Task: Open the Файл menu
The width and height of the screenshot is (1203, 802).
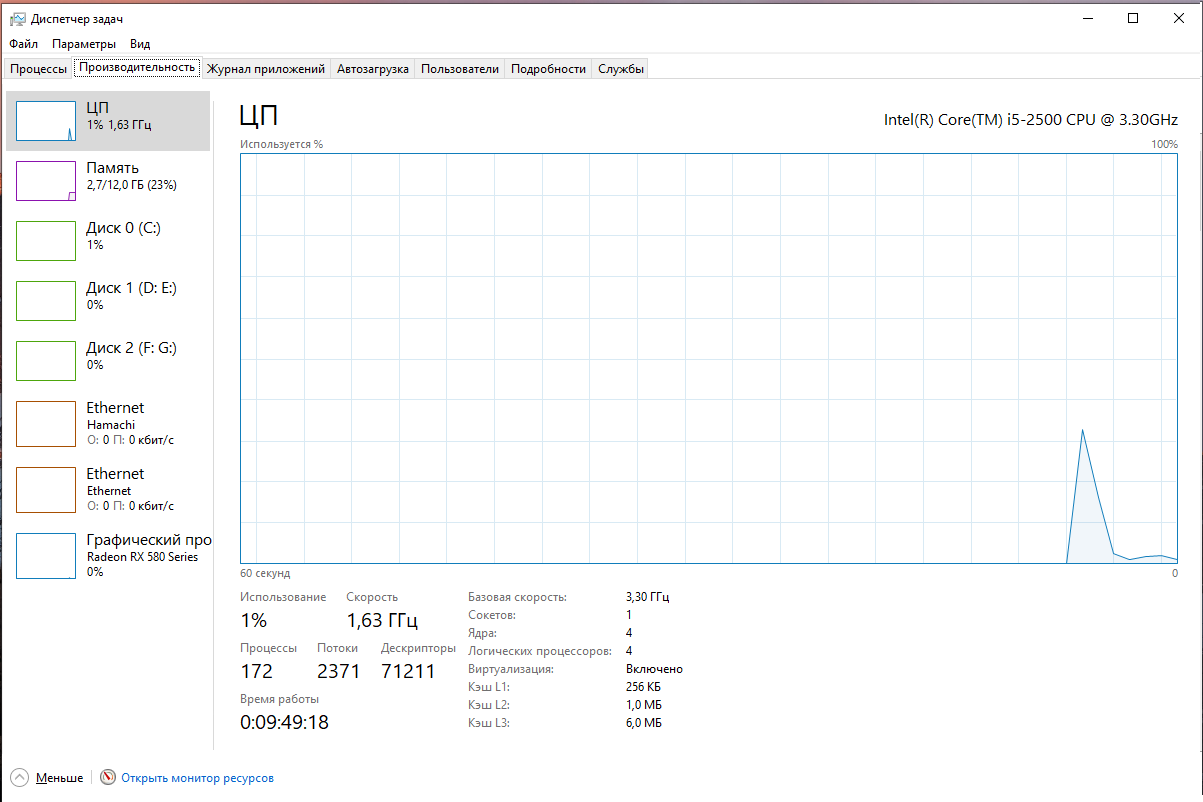Action: click(x=24, y=44)
